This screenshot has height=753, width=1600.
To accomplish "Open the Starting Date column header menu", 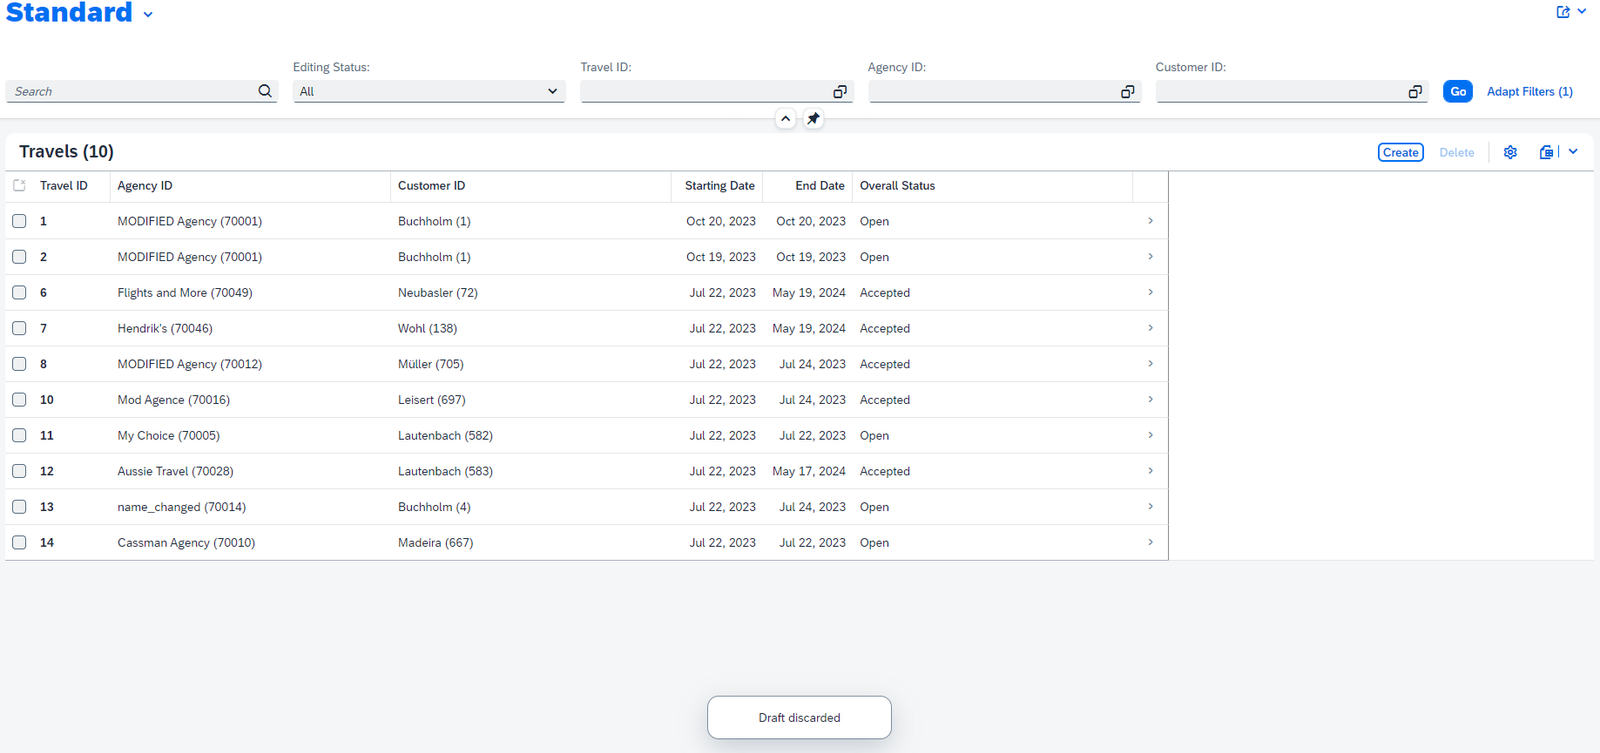I will click(x=719, y=186).
